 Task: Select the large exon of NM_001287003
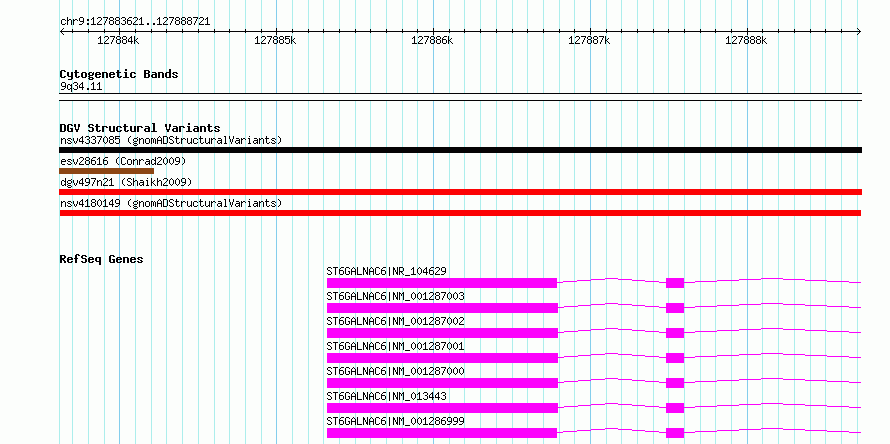click(x=442, y=308)
